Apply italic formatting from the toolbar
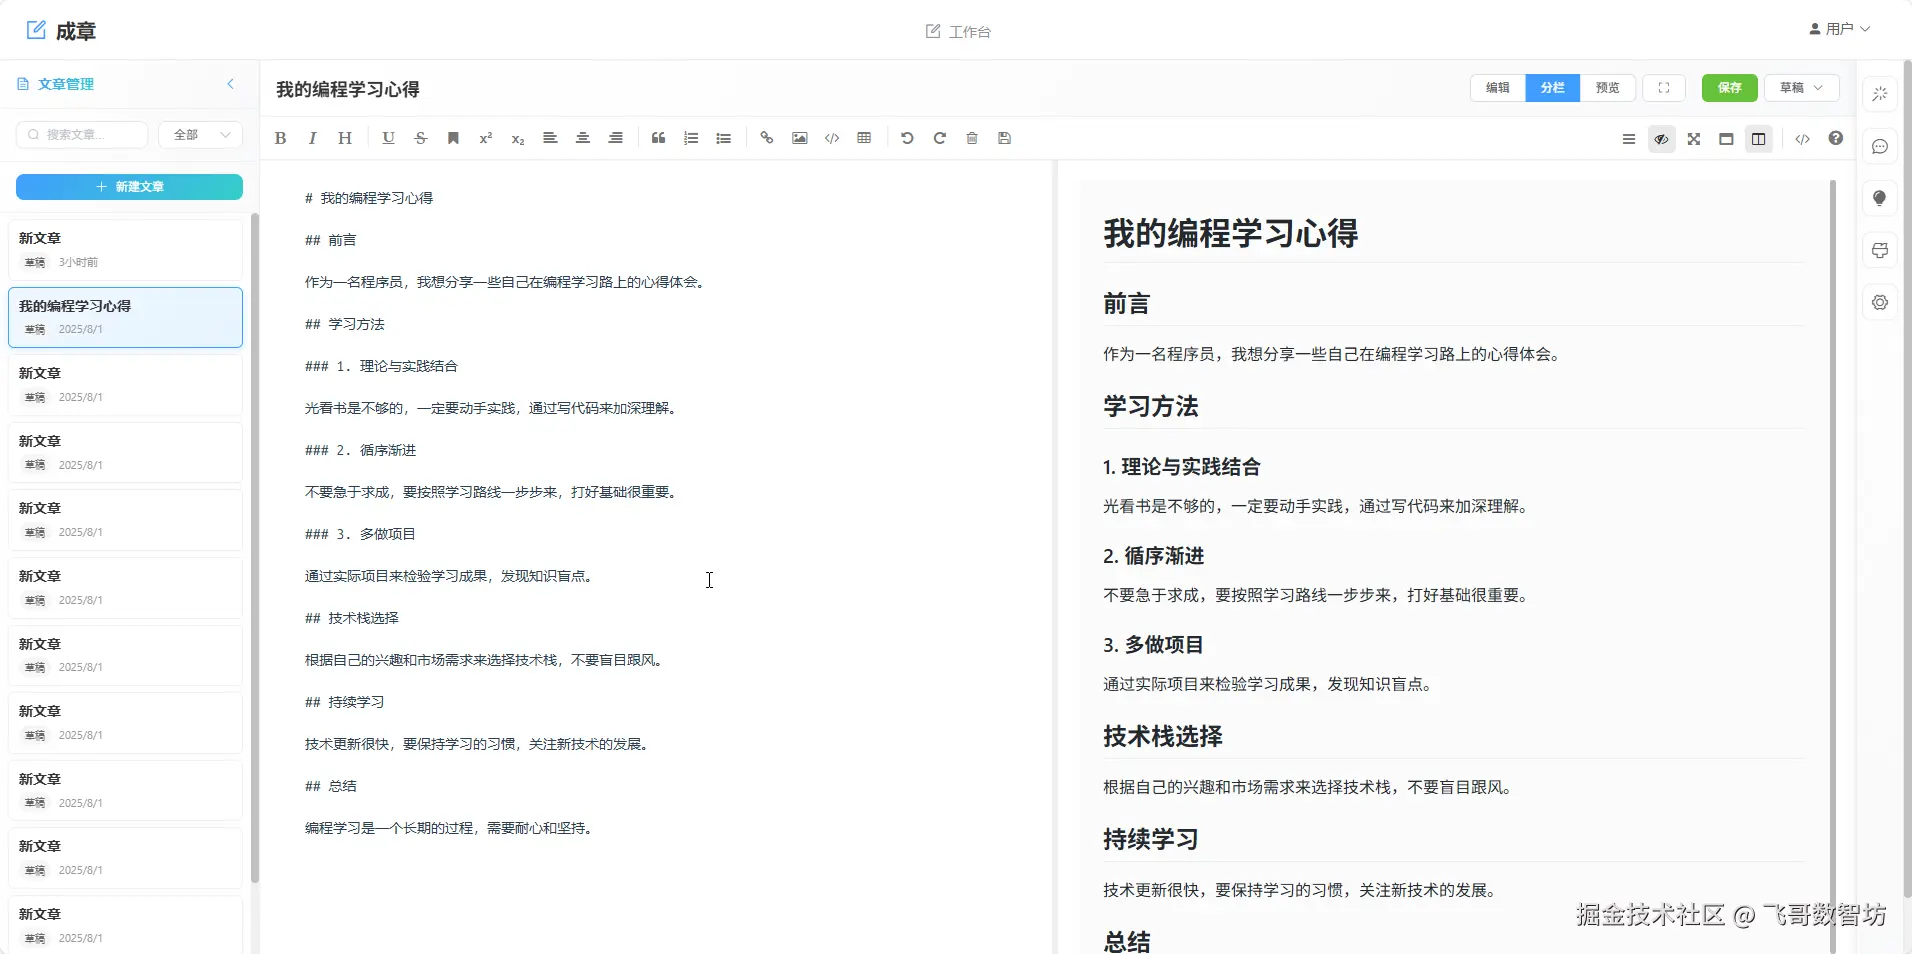Viewport: 1912px width, 954px height. (x=313, y=139)
